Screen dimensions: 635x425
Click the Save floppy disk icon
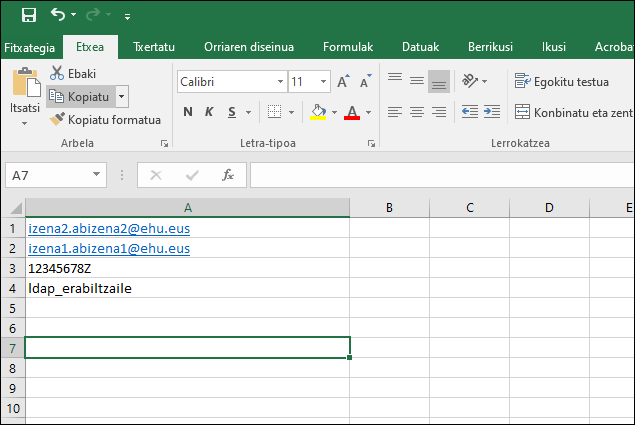(x=29, y=15)
